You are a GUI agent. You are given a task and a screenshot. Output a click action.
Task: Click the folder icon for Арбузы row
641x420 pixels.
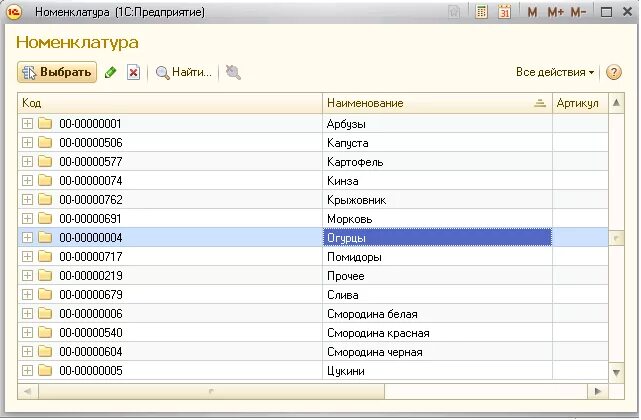click(x=45, y=123)
